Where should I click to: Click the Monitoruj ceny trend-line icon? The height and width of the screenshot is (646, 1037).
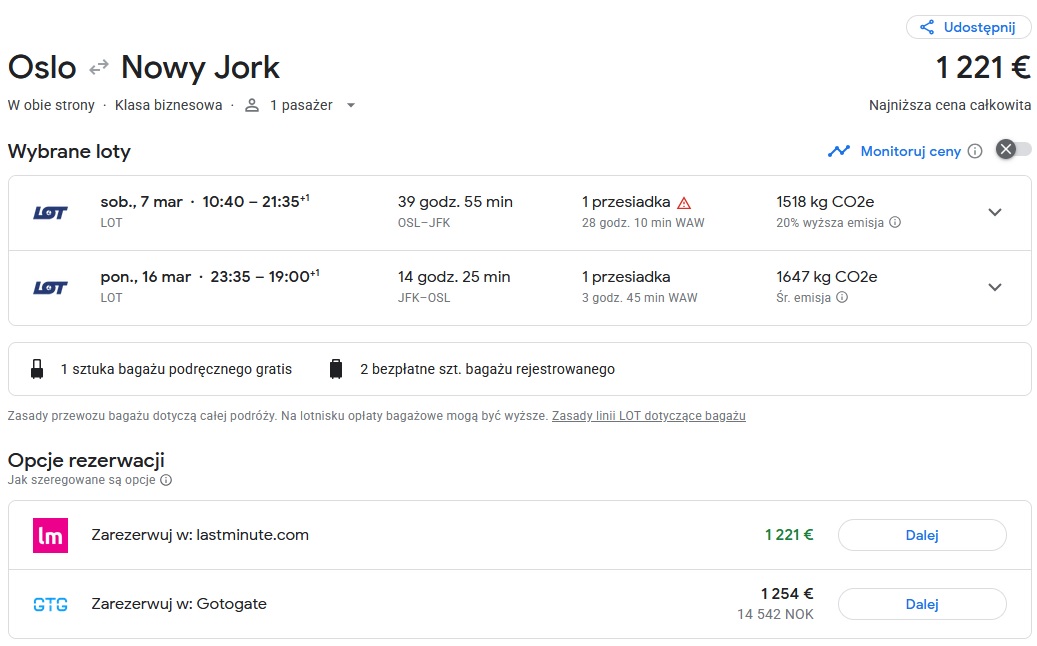pos(839,151)
